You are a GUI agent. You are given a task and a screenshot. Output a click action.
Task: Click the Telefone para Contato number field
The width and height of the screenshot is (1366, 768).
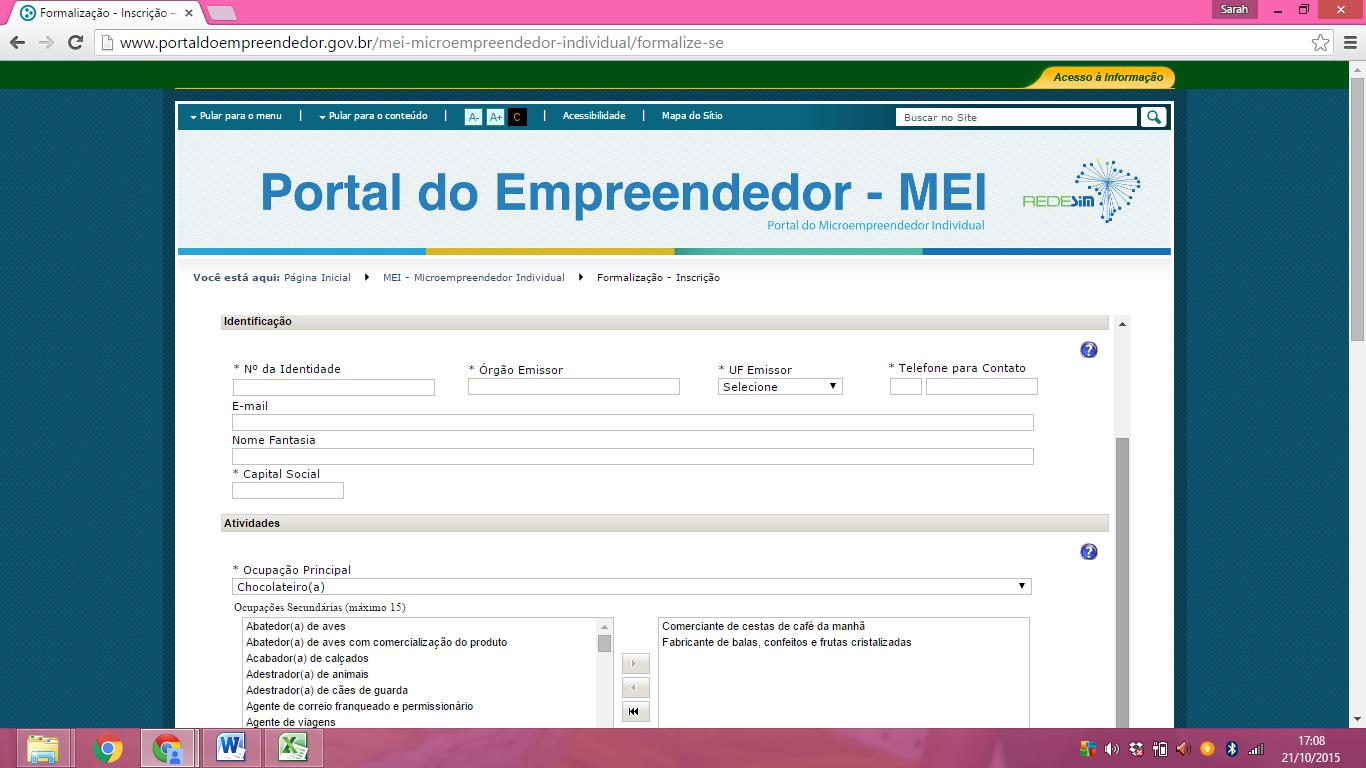(x=982, y=387)
